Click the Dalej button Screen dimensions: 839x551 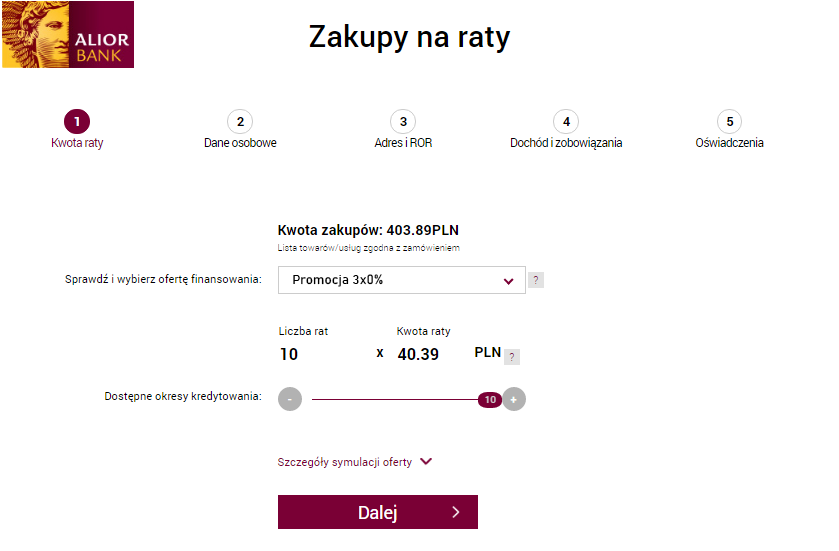(378, 512)
